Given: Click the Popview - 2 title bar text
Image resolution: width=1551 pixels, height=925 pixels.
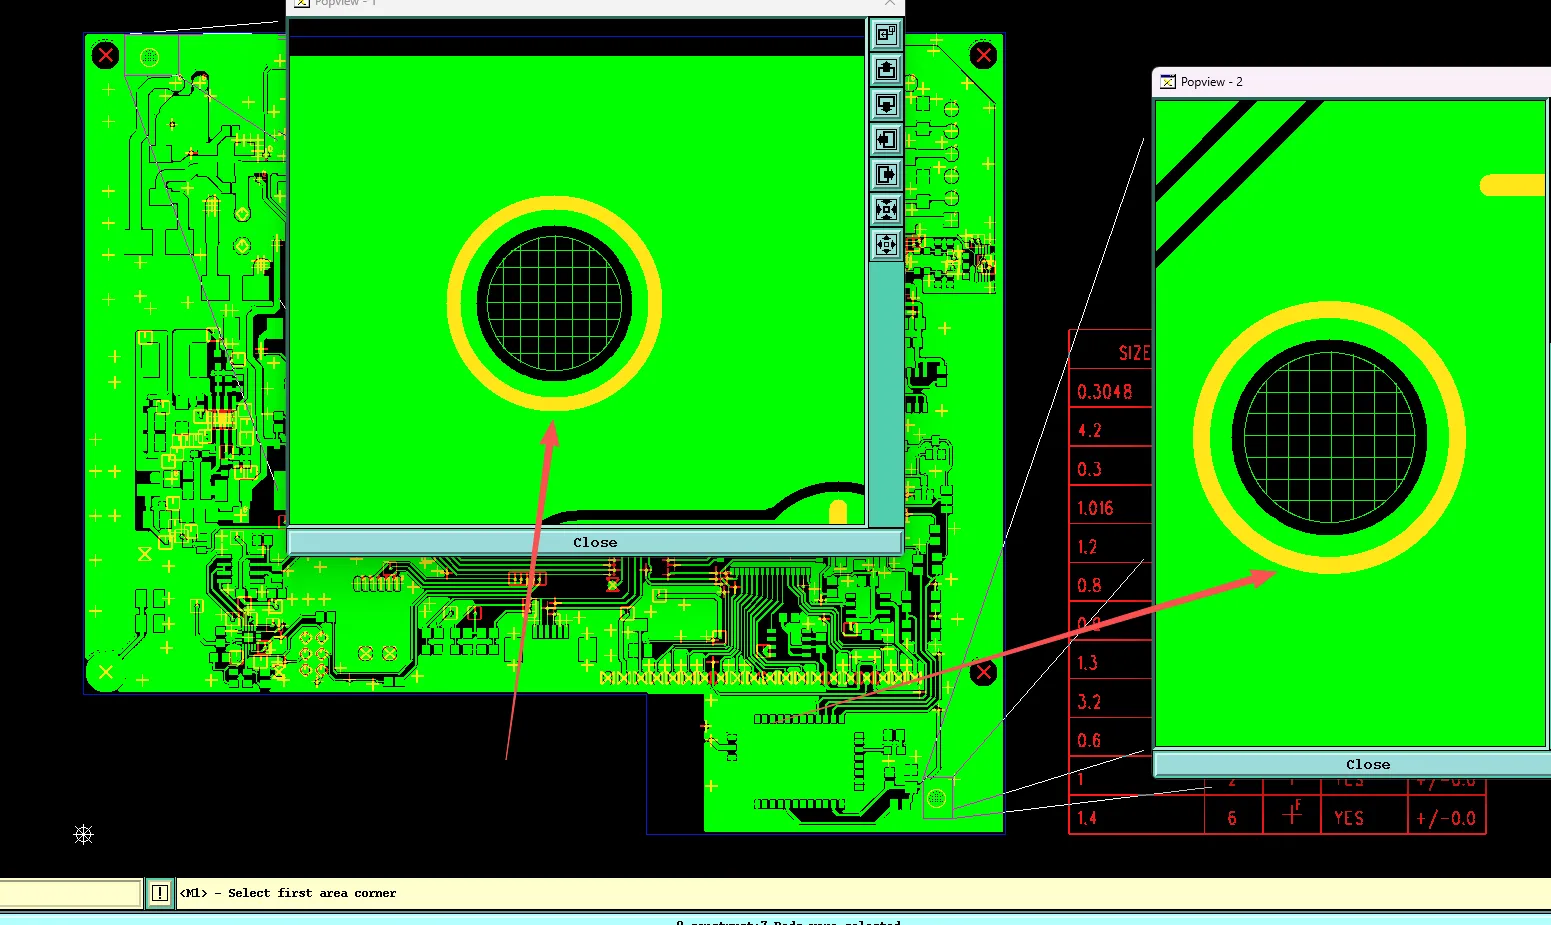Looking at the screenshot, I should 1211,82.
